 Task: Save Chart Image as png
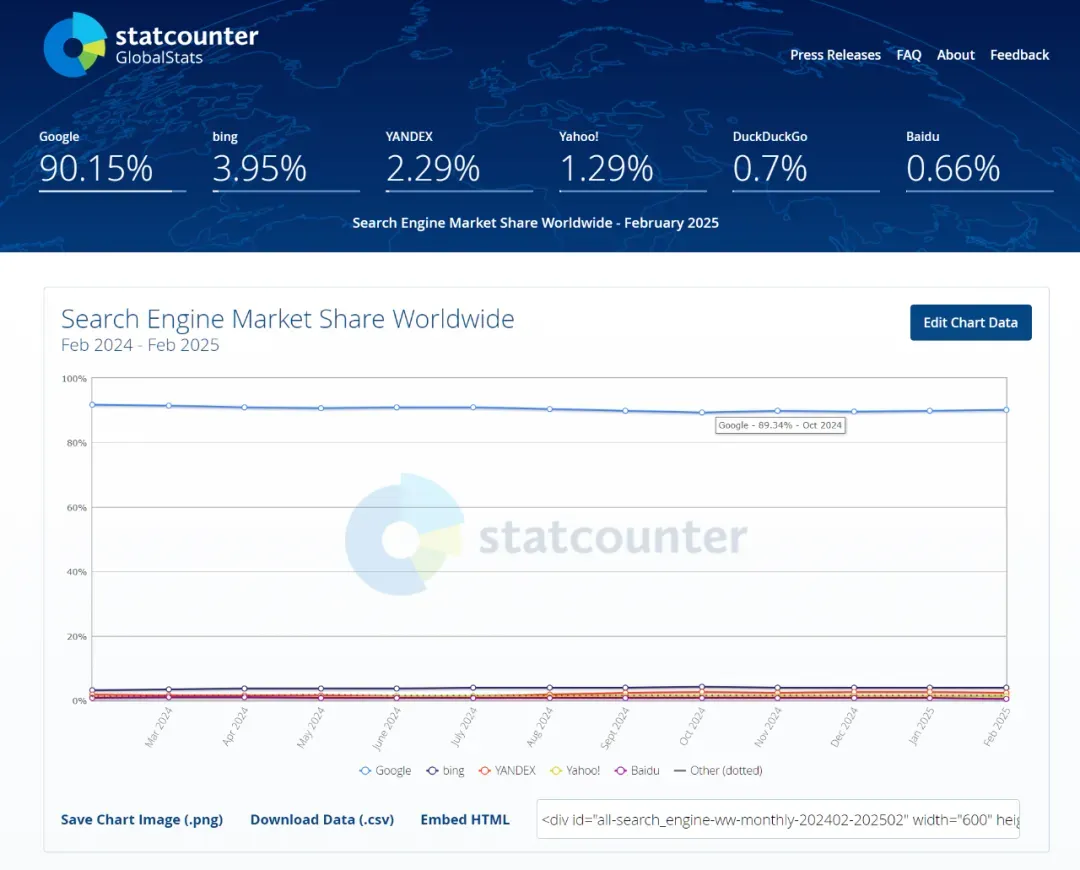pos(142,820)
